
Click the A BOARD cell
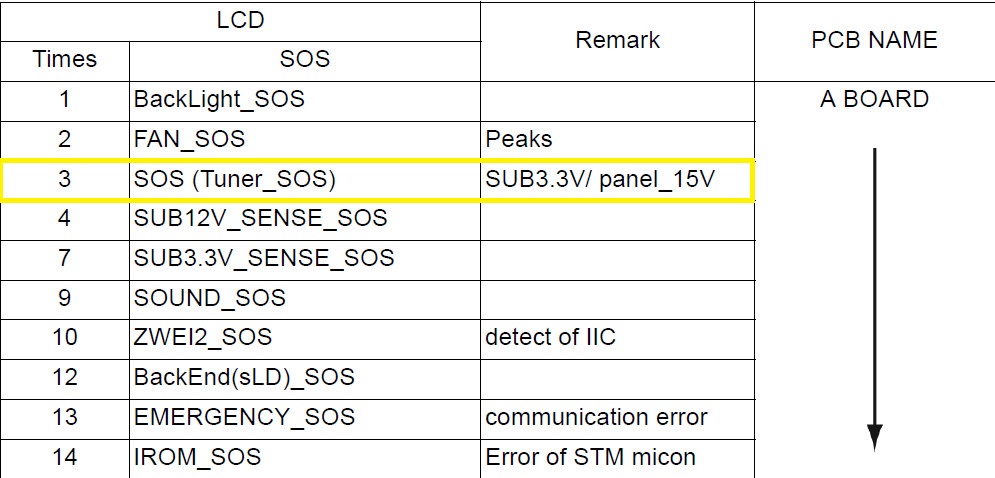tap(874, 99)
